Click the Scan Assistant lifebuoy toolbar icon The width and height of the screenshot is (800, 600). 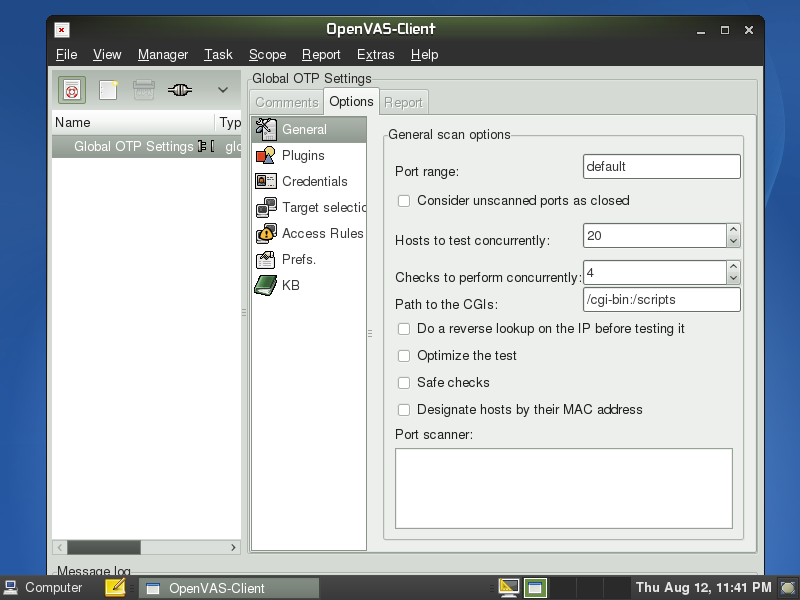tap(72, 90)
